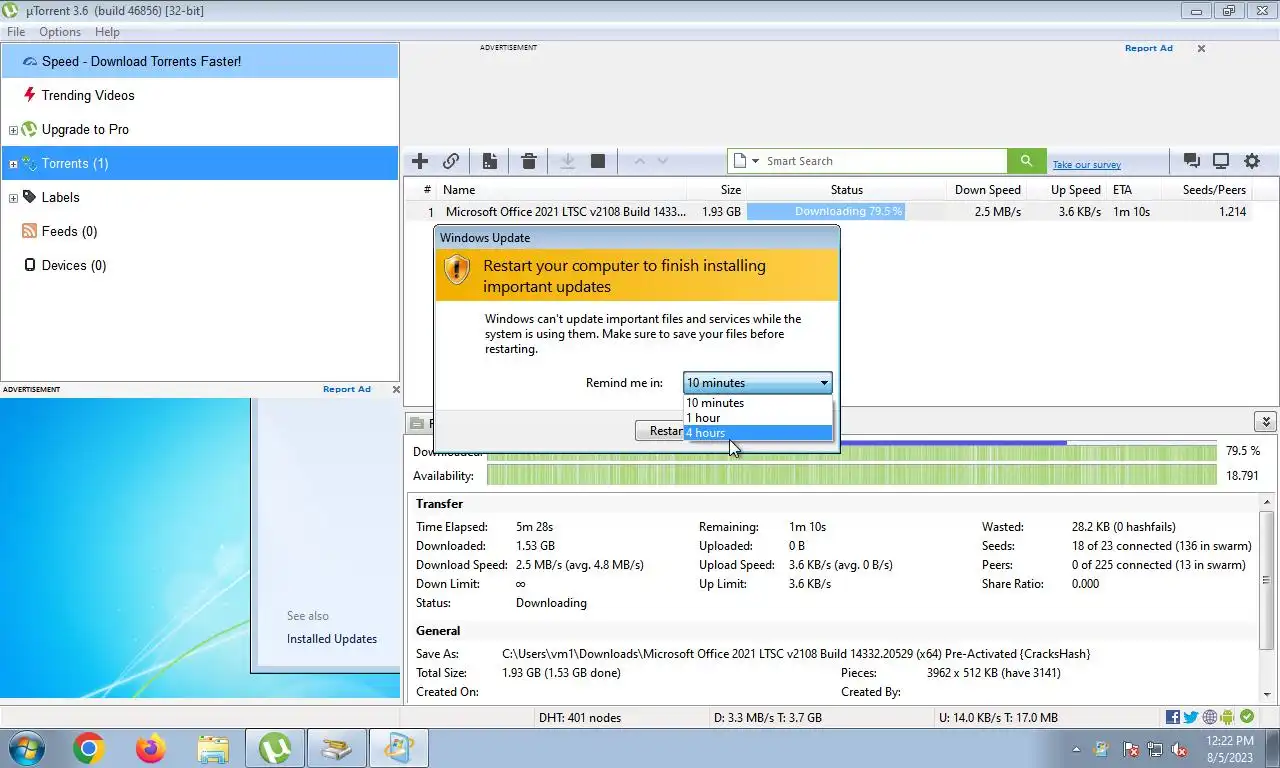Click the Windows Start orb
The height and width of the screenshot is (768, 1280).
click(x=26, y=748)
